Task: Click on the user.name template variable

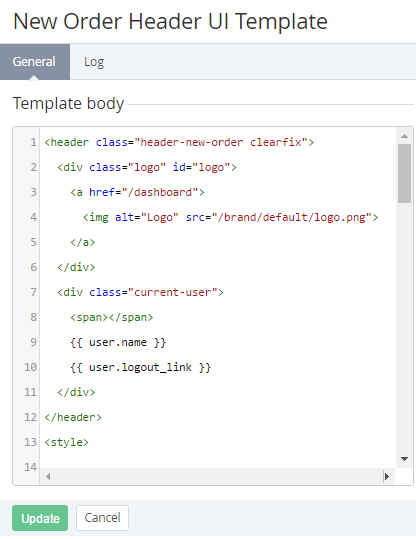Action: (x=118, y=342)
